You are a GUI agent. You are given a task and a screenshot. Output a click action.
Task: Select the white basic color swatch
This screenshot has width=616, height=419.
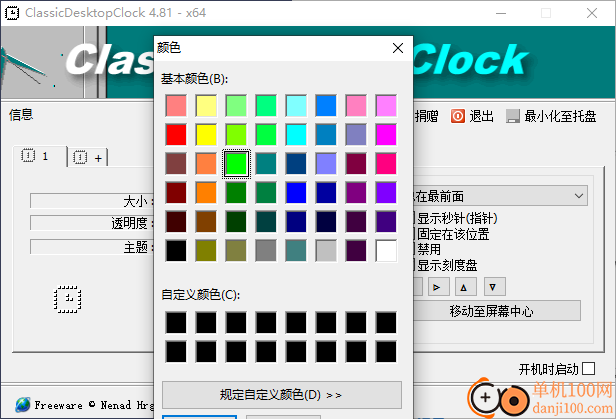coord(386,251)
